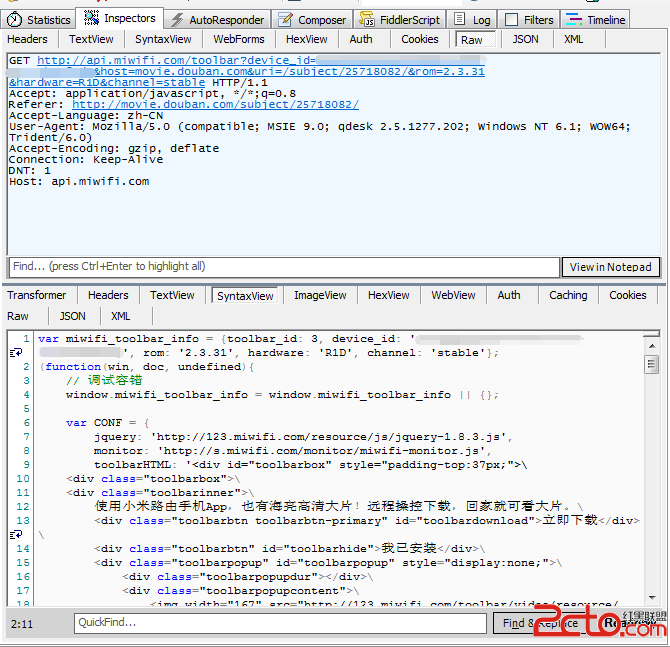
Task: Switch to the Timeline tab
Action: 596,20
